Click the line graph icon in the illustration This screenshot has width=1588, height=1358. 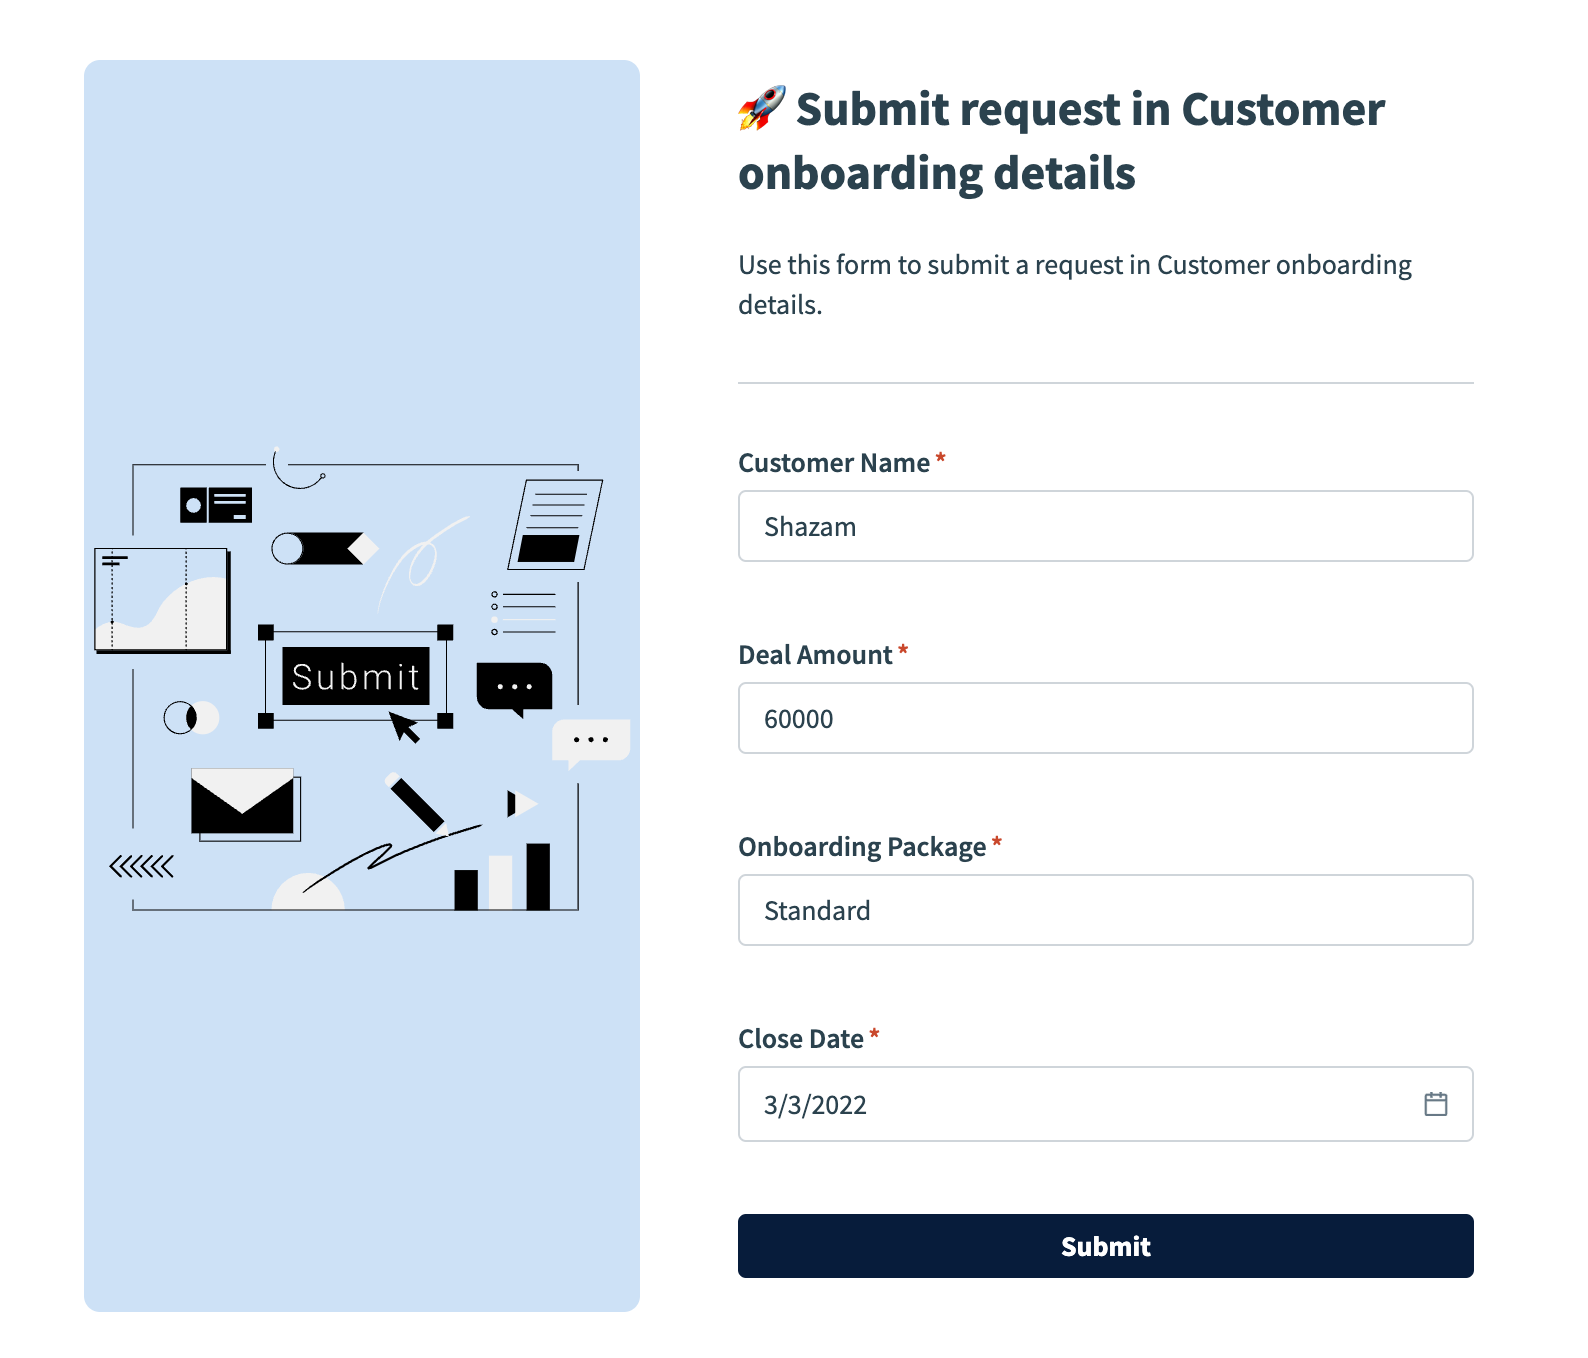coord(161,600)
